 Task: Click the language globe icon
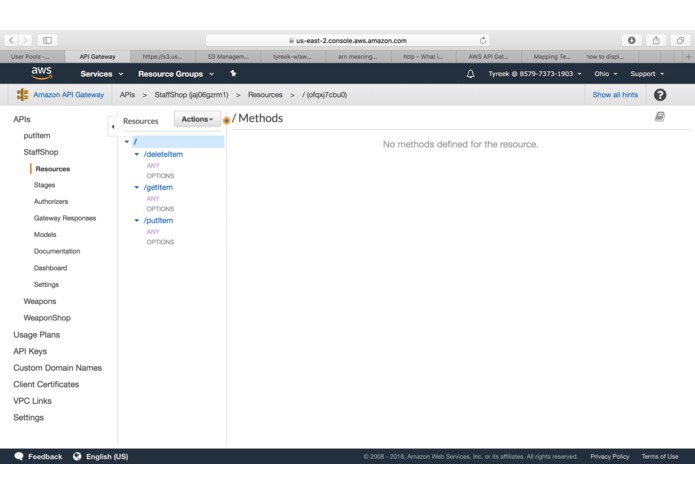coord(77,456)
